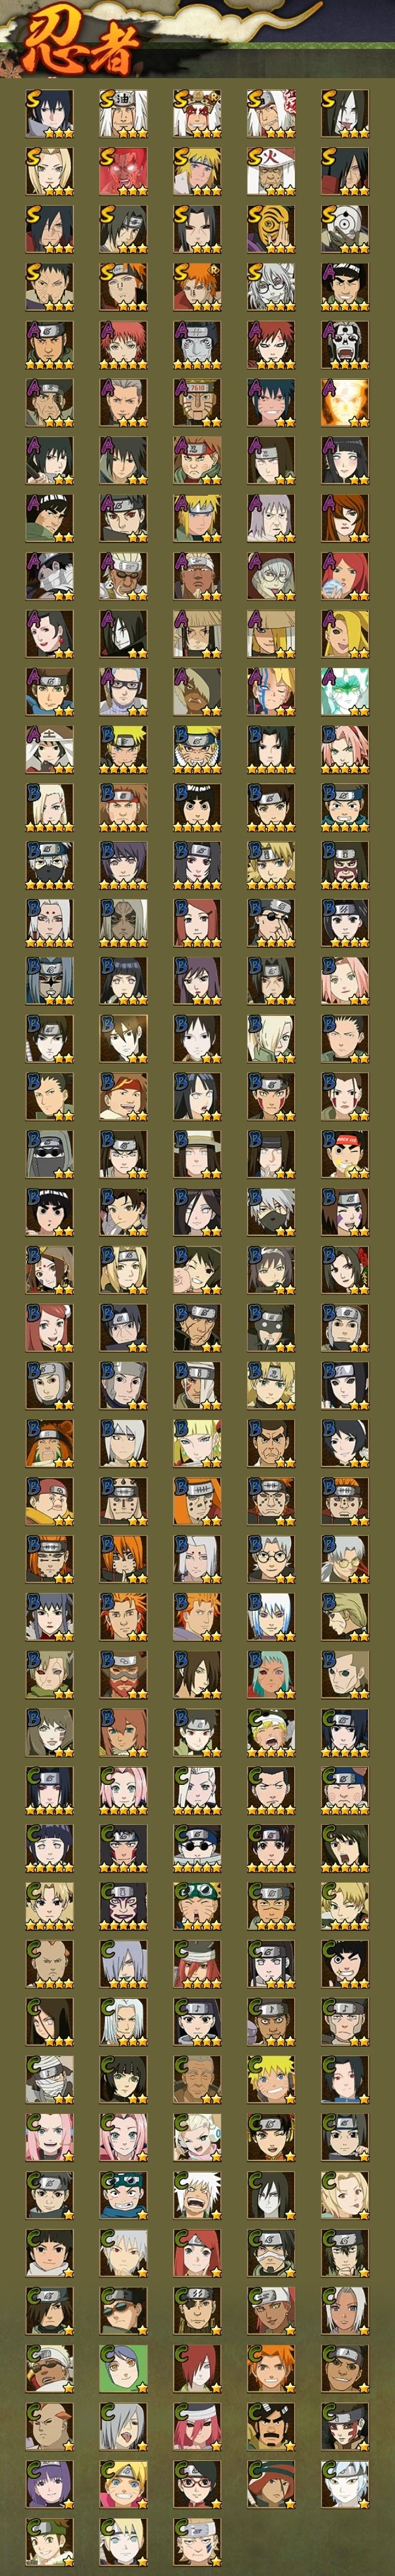Select the first S-rank Sasuke portrait
Screen dimensions: 395x2576
pos(49,113)
